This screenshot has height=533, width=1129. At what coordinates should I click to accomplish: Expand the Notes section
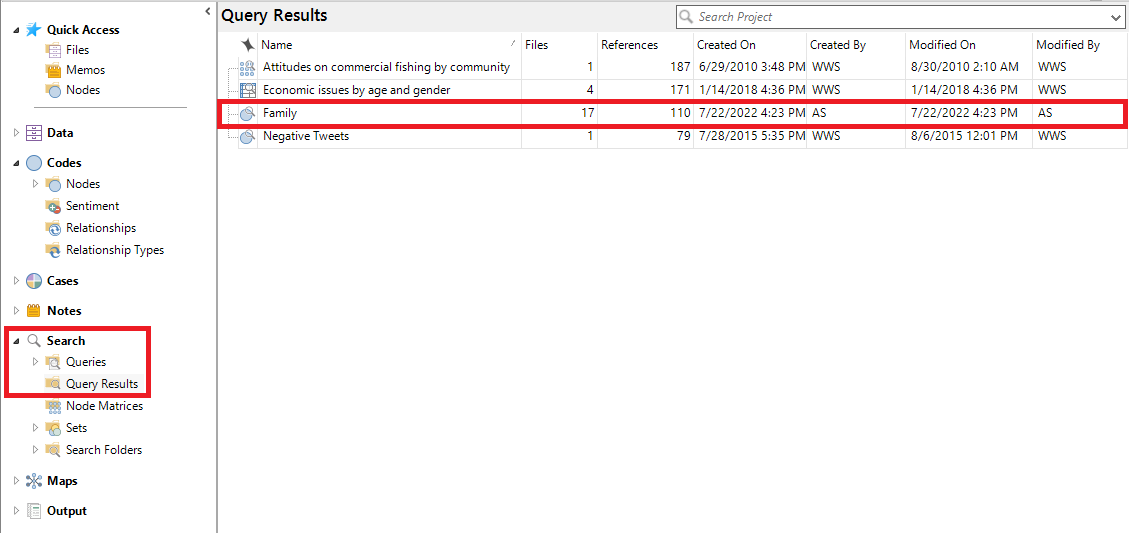[x=17, y=311]
